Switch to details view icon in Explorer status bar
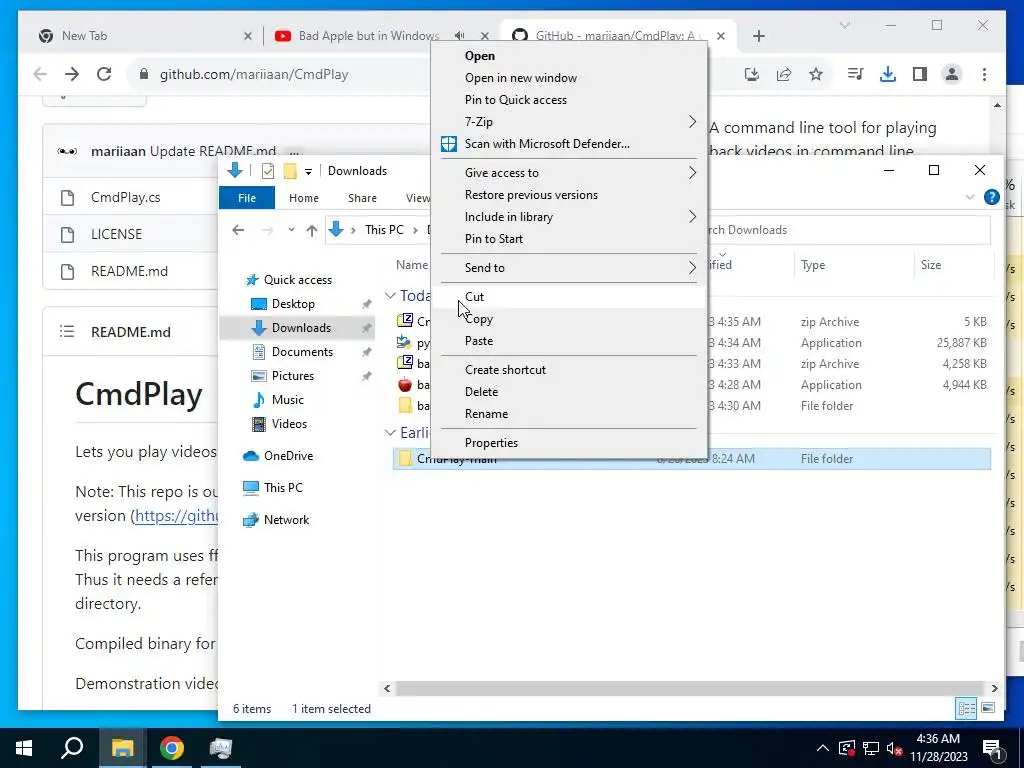 click(x=967, y=708)
